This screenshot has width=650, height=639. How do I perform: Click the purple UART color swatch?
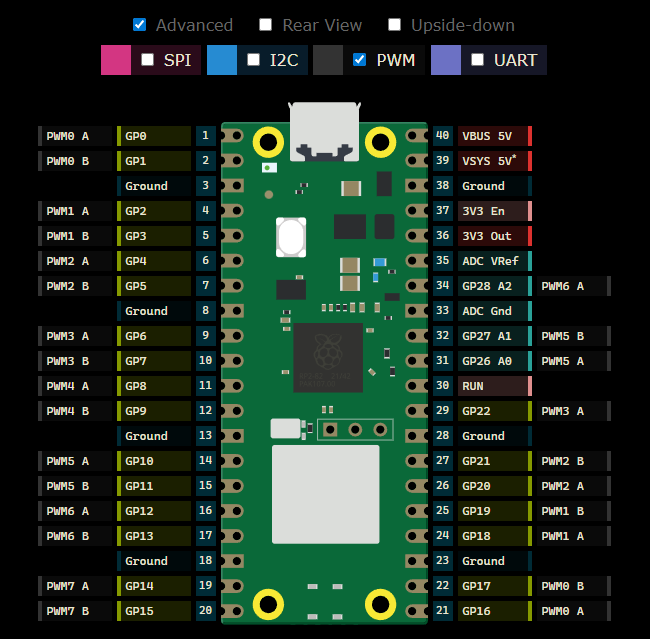[446, 60]
